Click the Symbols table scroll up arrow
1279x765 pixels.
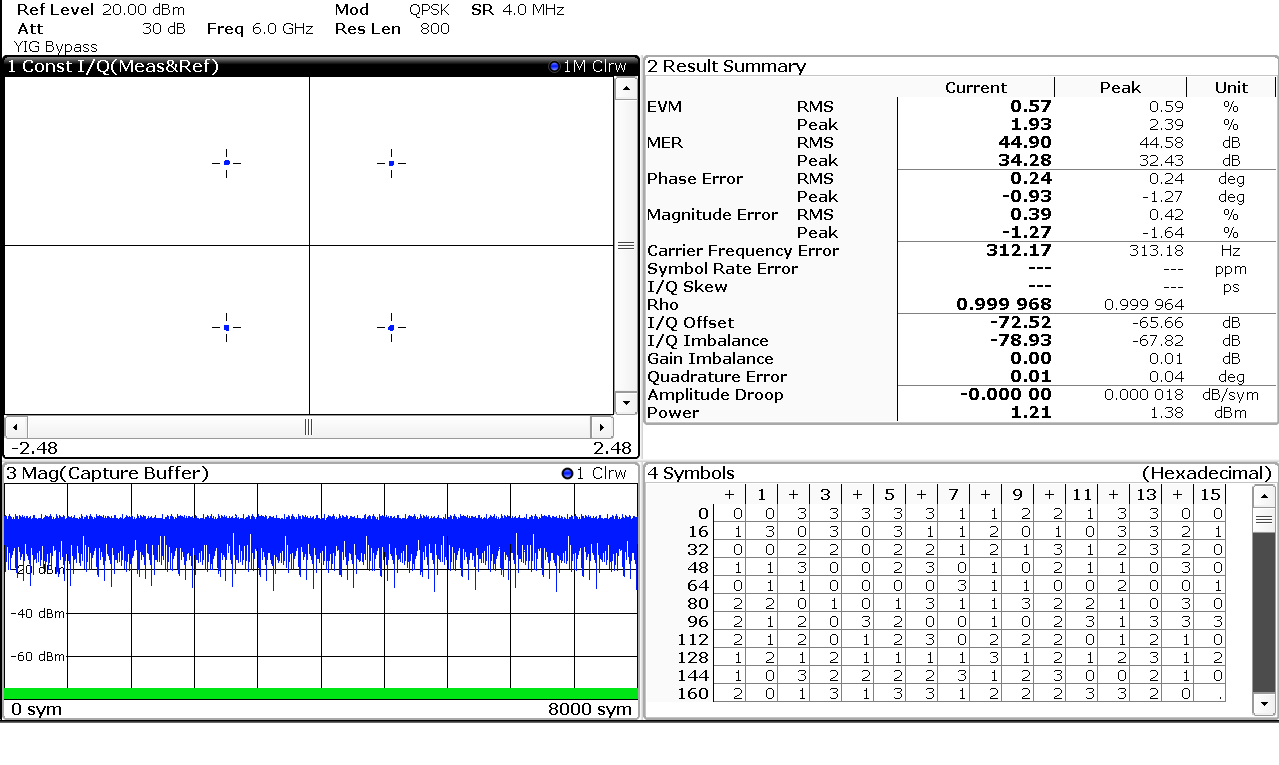tap(1265, 497)
